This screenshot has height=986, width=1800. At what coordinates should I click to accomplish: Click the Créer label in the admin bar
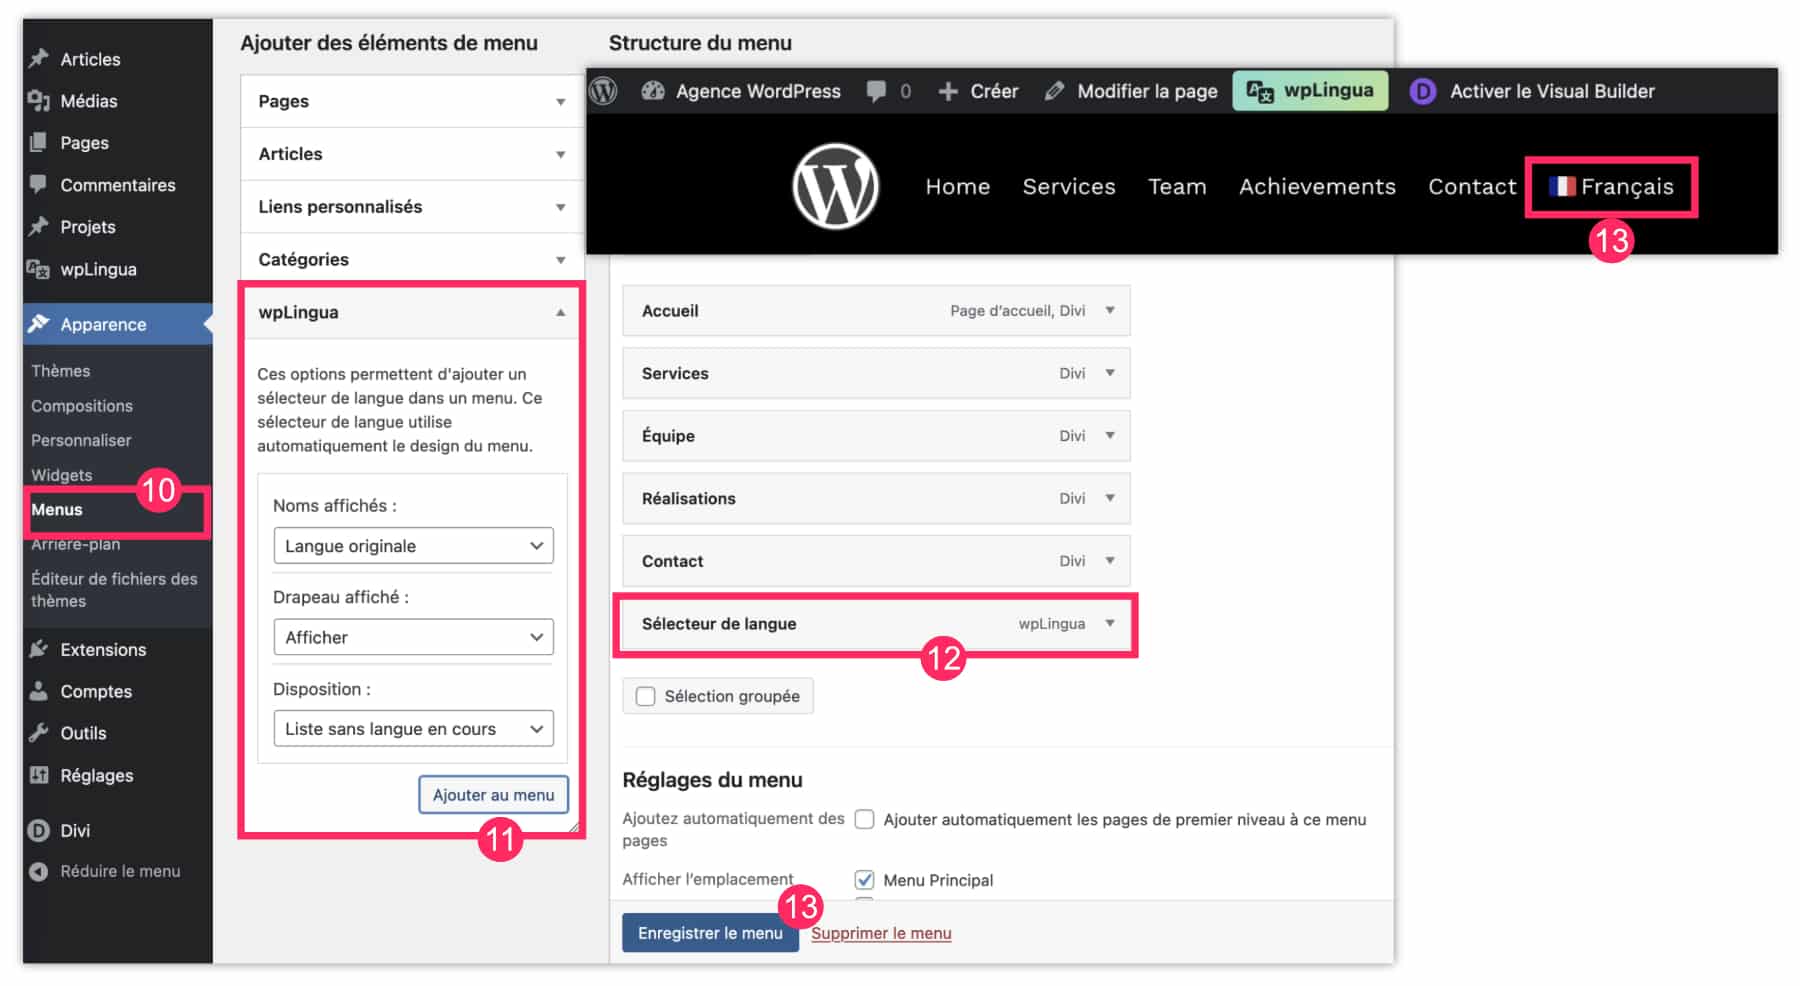point(994,92)
